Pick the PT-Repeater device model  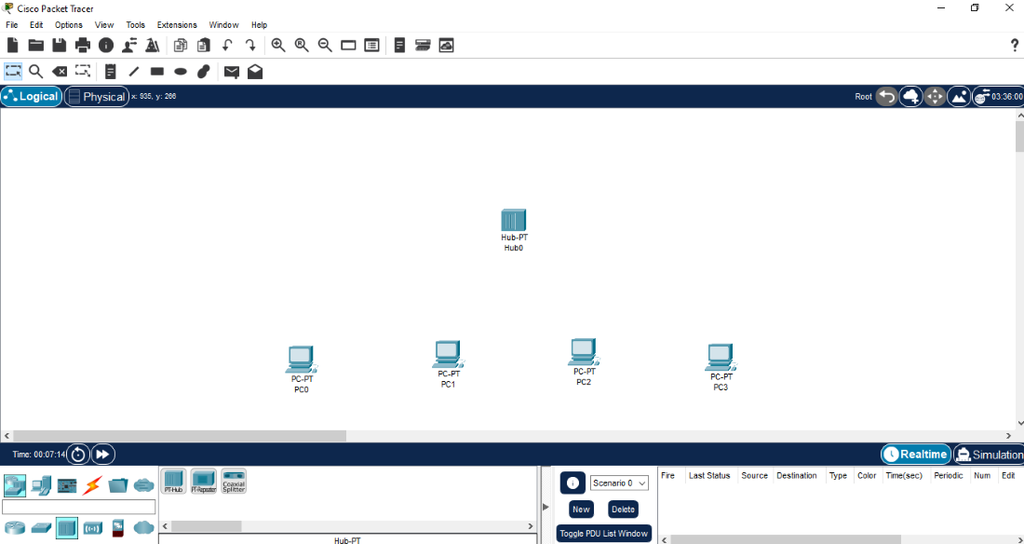coord(203,481)
